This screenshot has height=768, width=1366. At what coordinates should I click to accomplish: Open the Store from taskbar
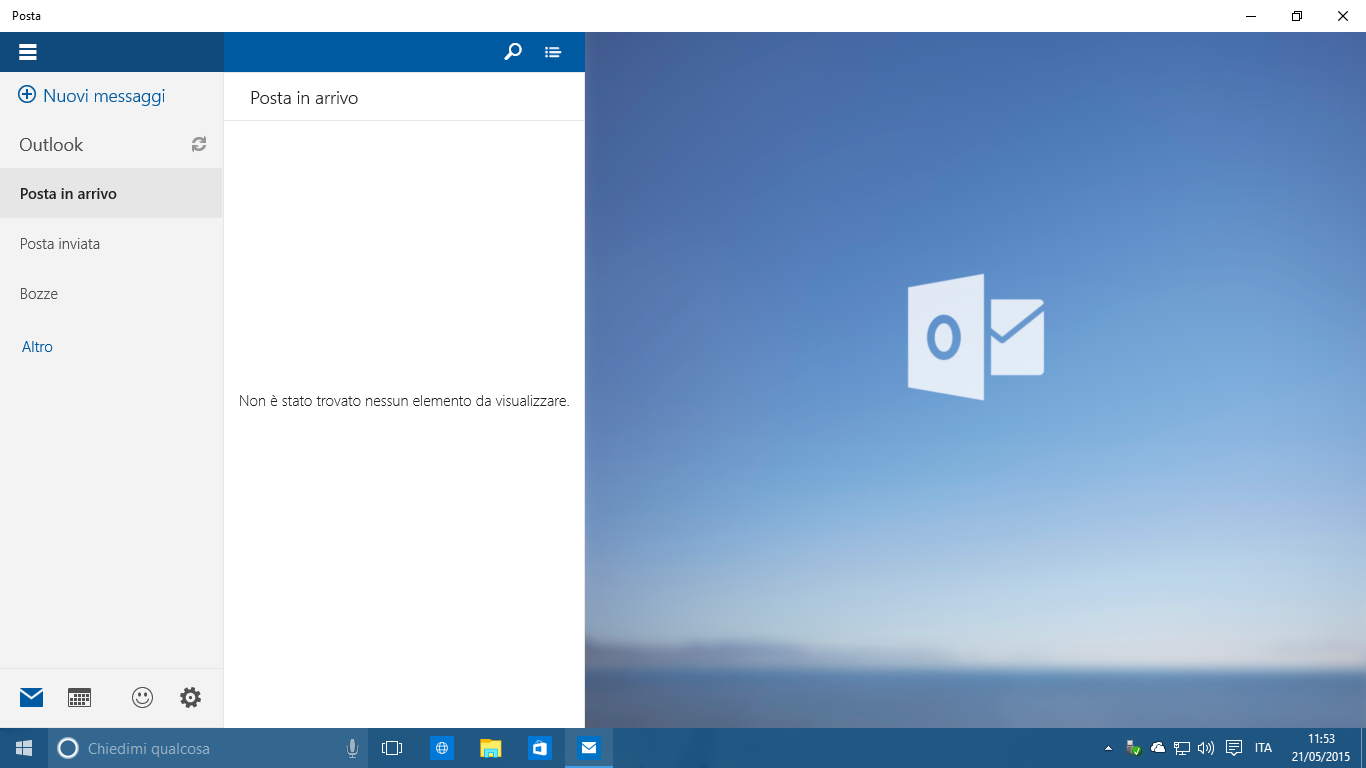click(x=539, y=748)
